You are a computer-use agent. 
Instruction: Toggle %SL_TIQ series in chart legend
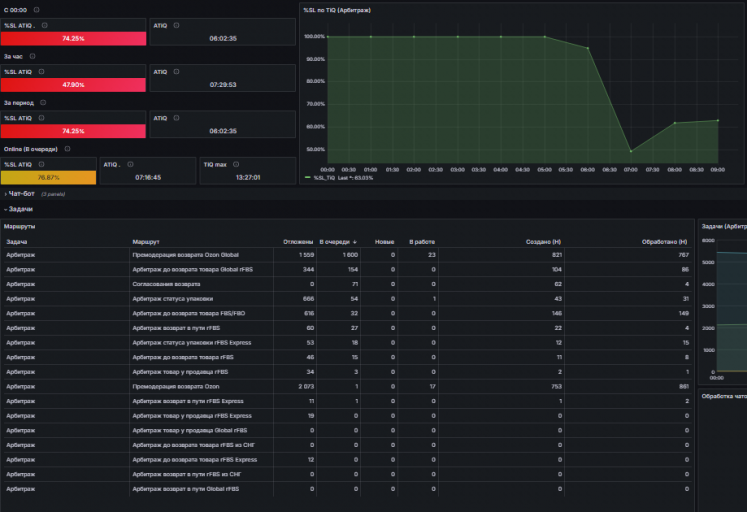(x=324, y=178)
